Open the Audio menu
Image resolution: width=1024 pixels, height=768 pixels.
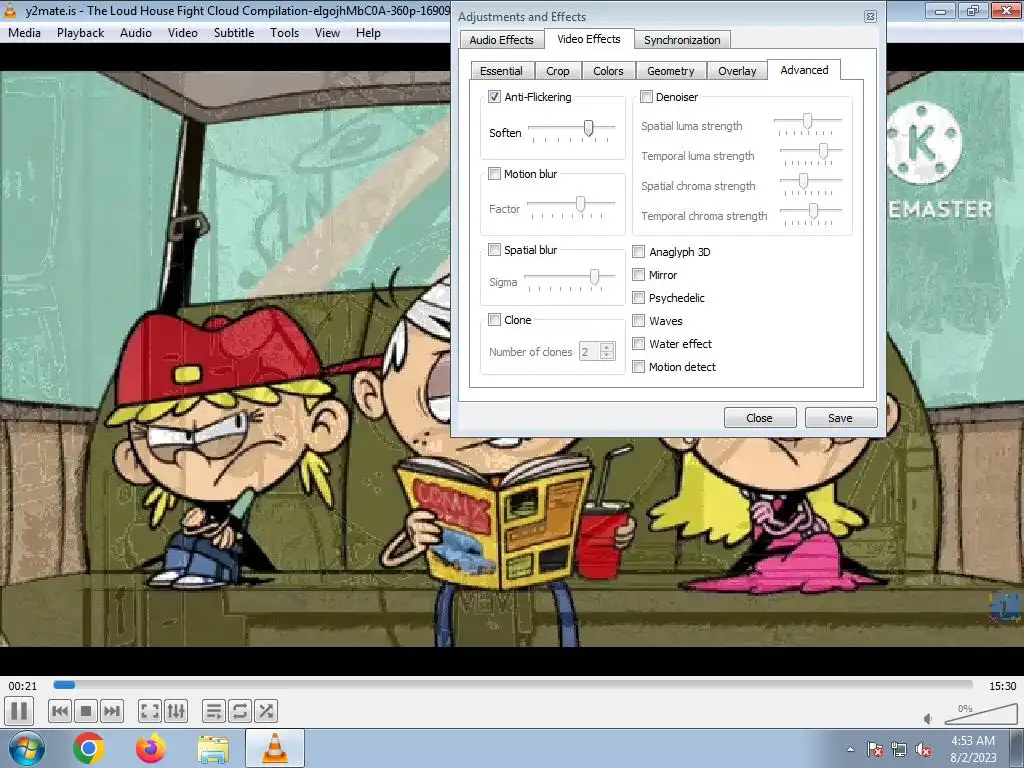tap(136, 33)
